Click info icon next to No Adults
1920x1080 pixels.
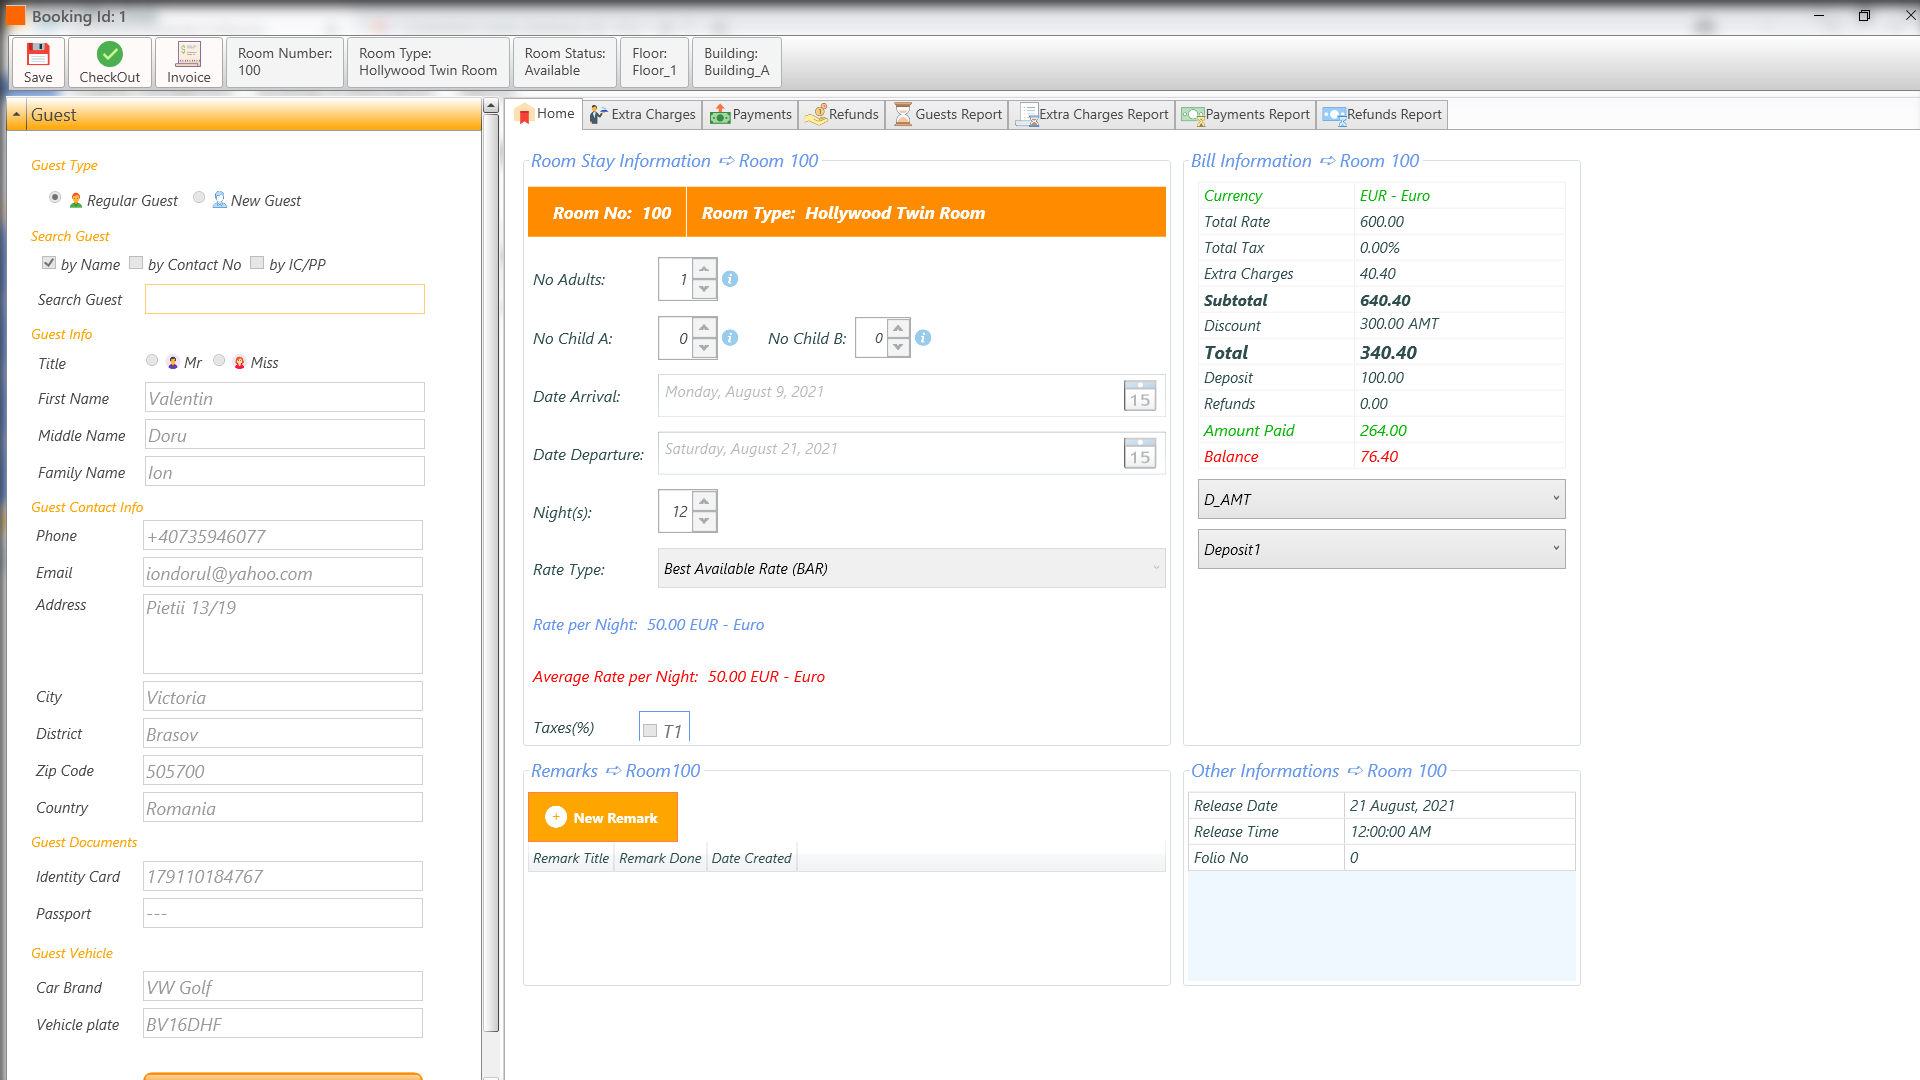pos(730,279)
